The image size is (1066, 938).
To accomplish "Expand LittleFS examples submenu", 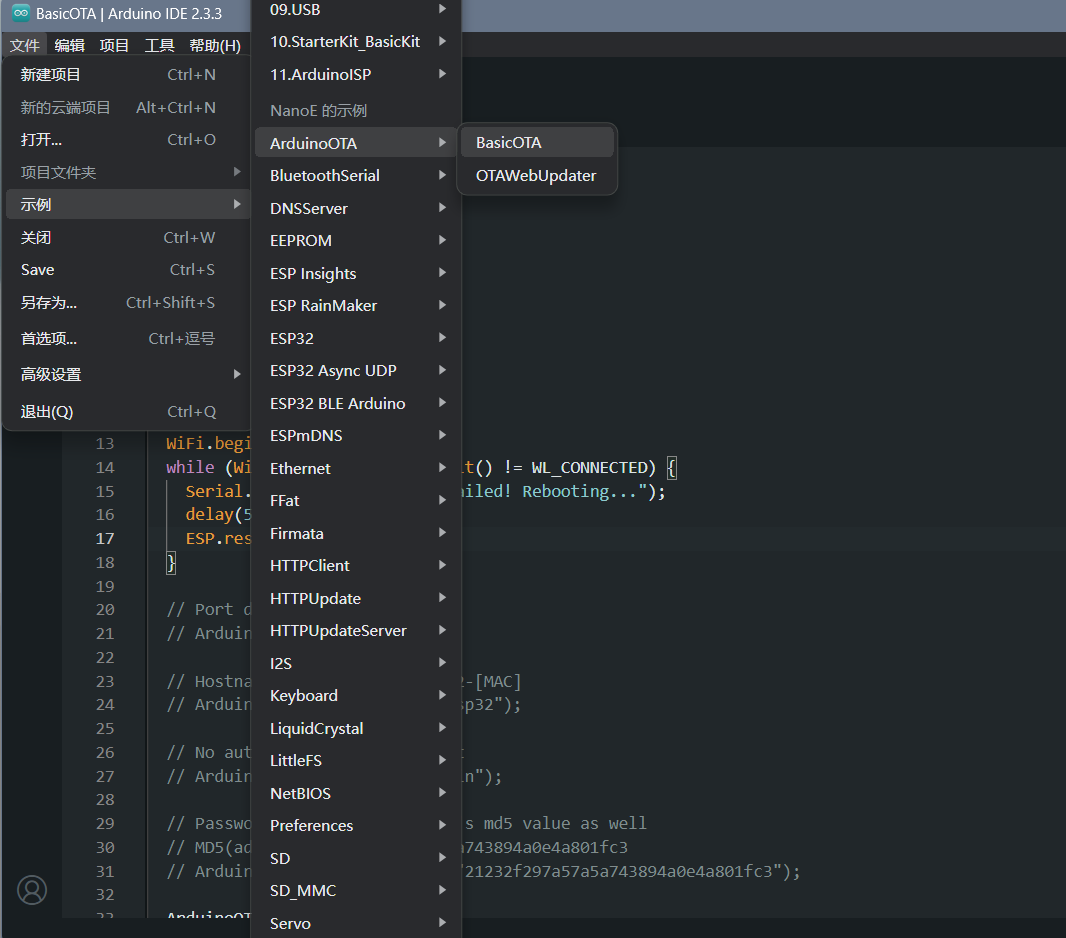I will [357, 761].
